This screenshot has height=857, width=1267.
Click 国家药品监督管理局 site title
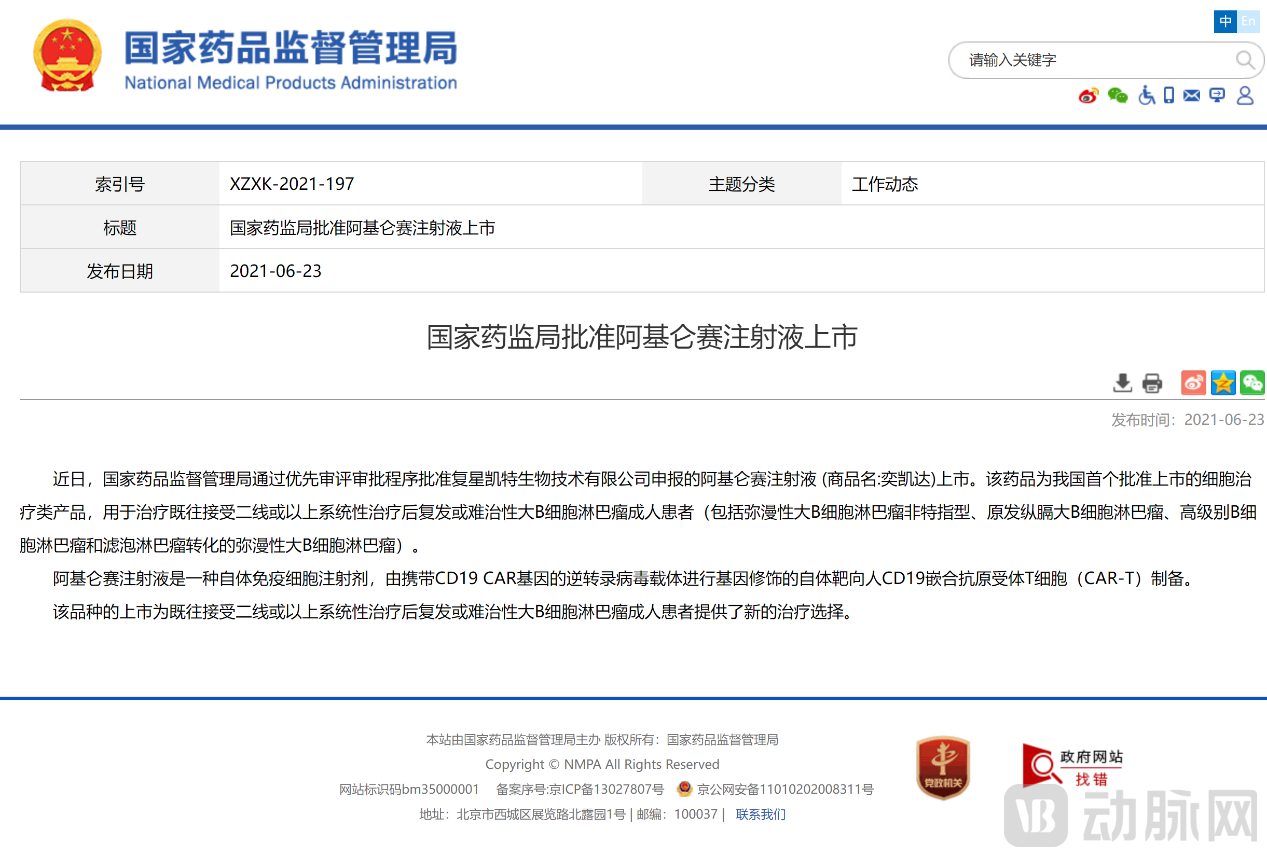point(290,47)
